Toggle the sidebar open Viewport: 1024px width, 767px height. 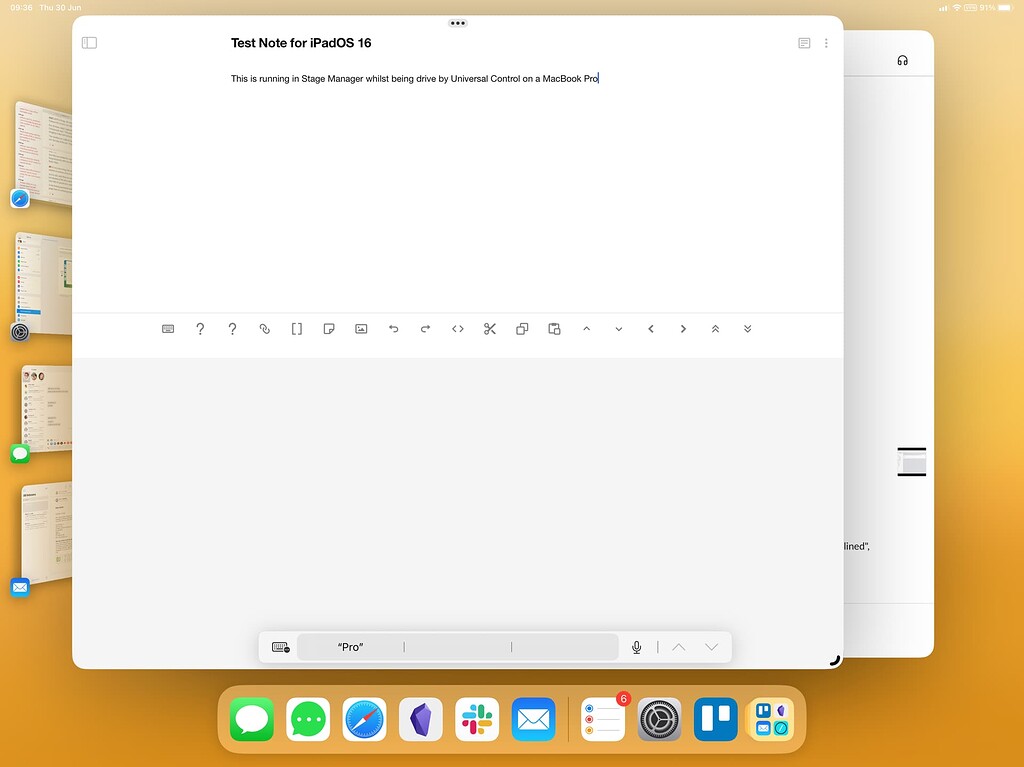pos(89,43)
